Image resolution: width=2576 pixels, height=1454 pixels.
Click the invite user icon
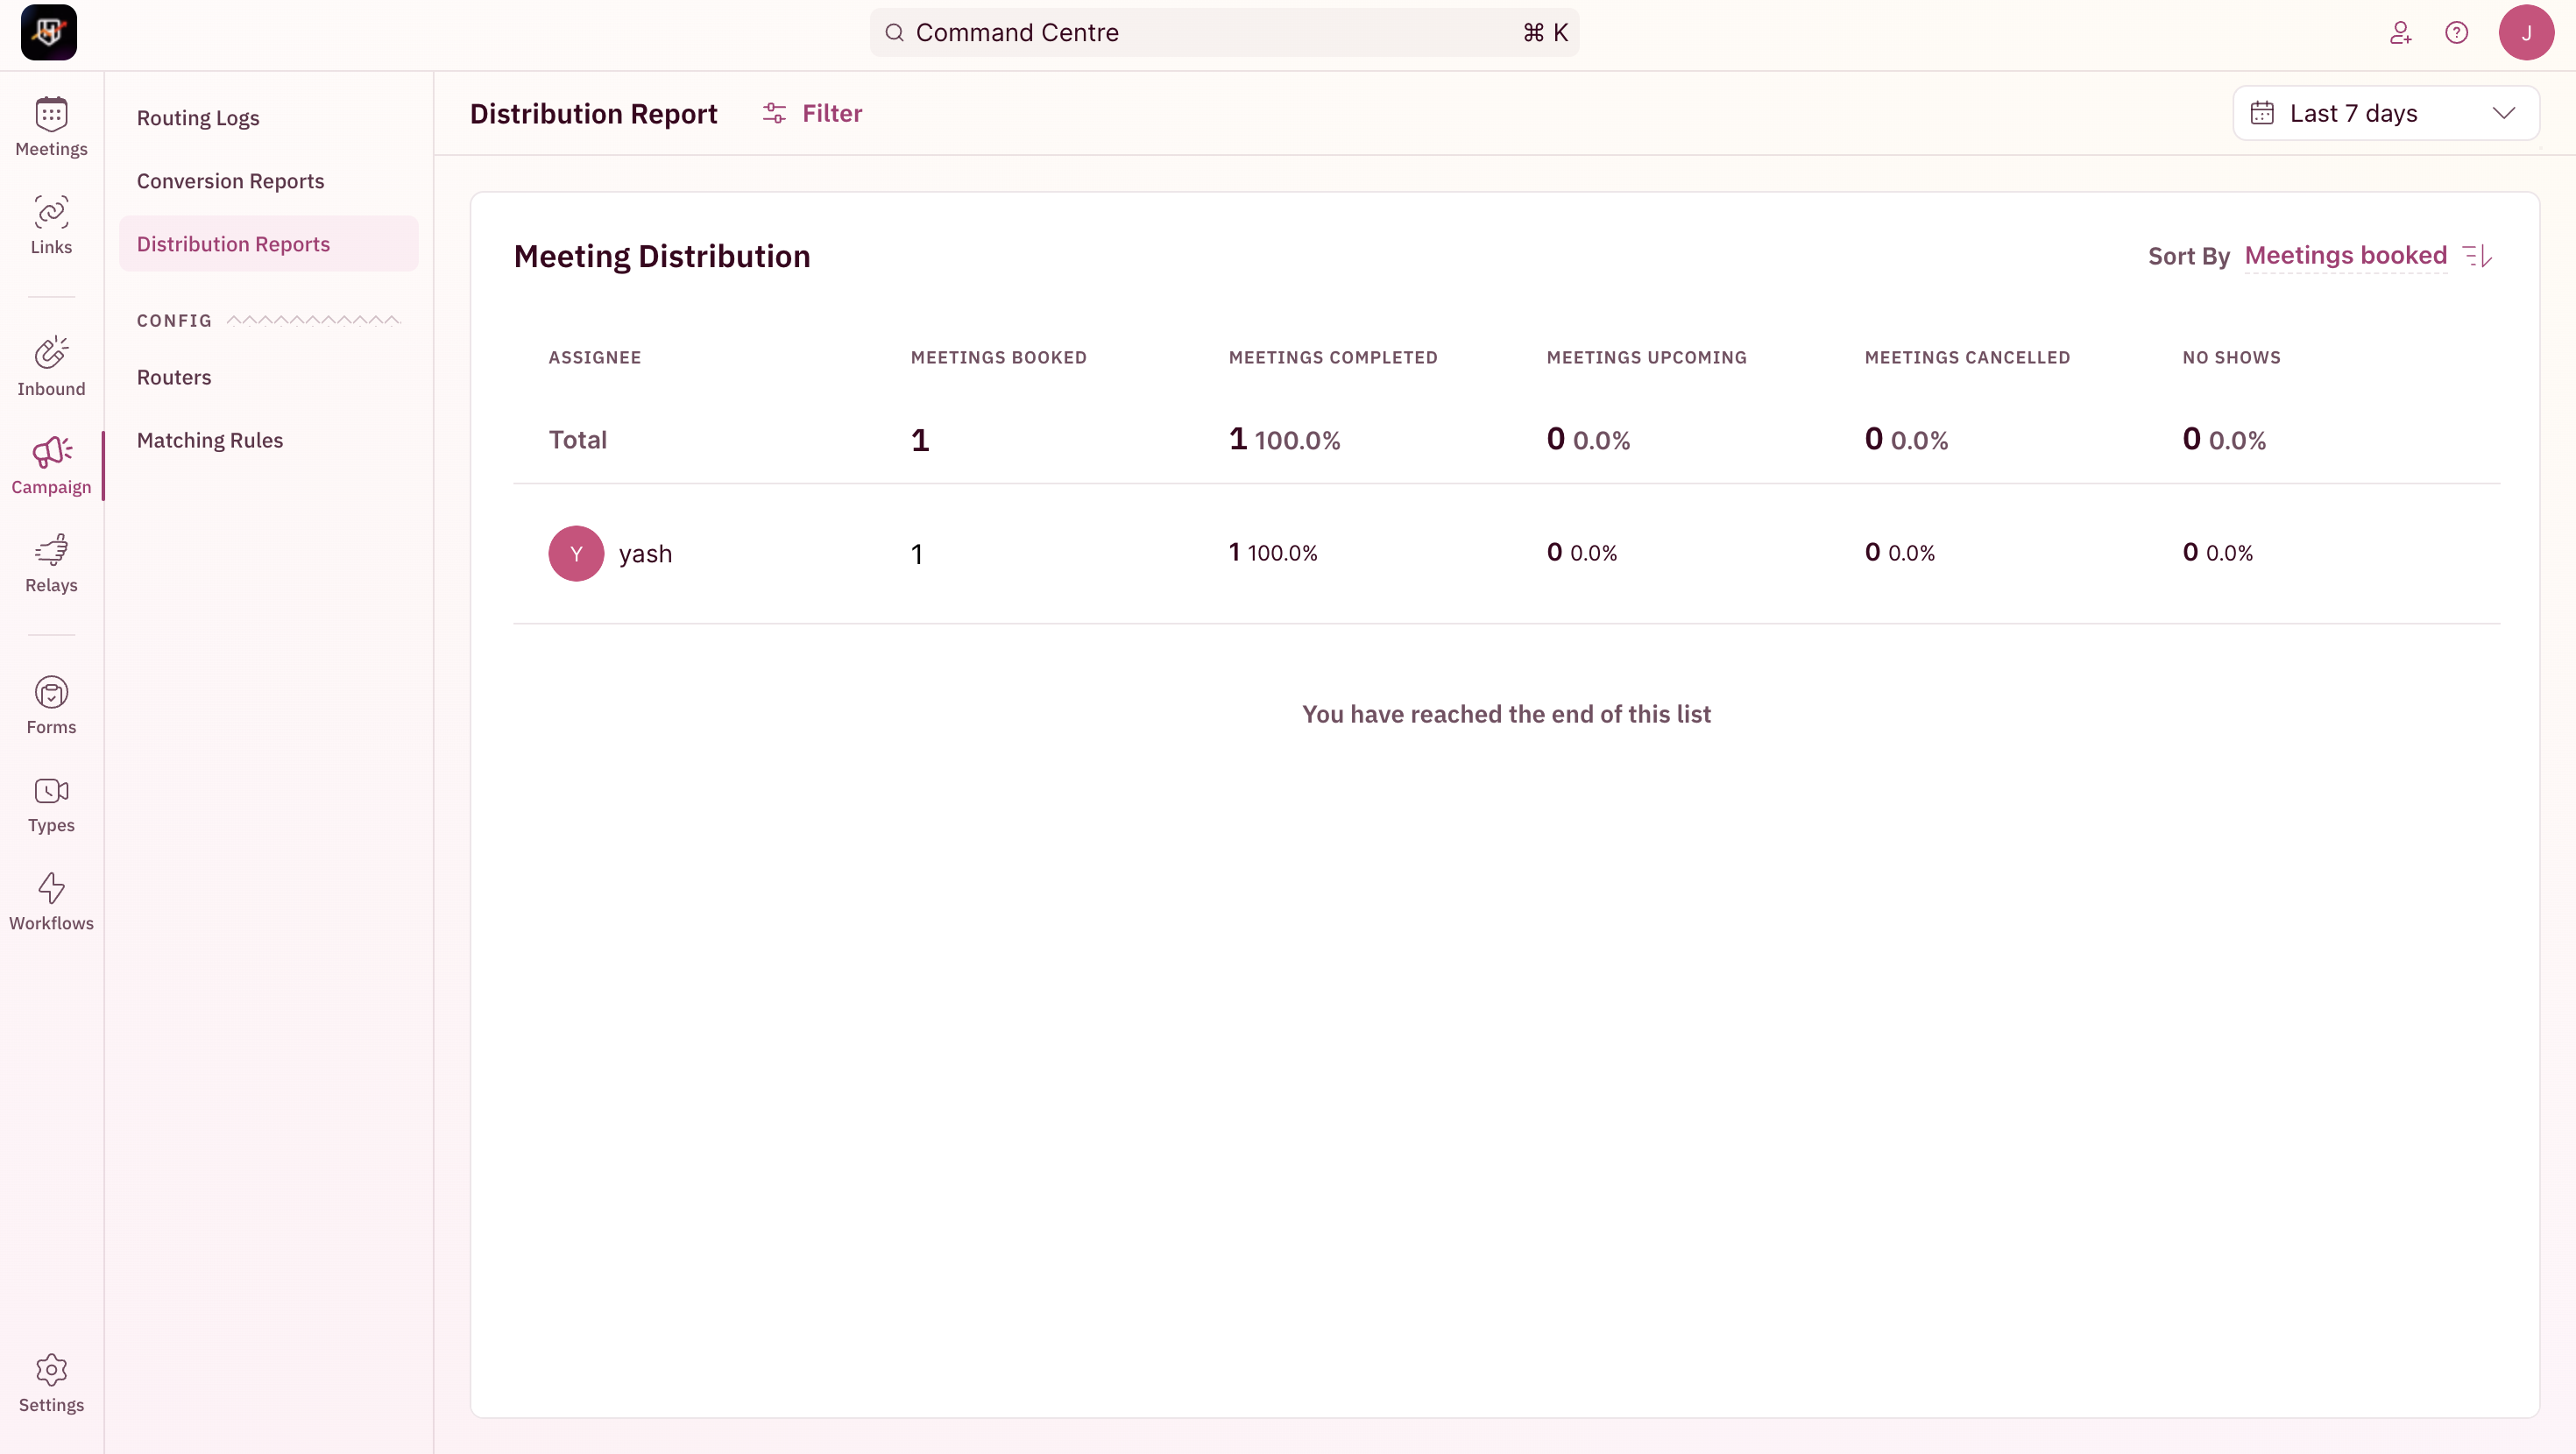[x=2400, y=33]
